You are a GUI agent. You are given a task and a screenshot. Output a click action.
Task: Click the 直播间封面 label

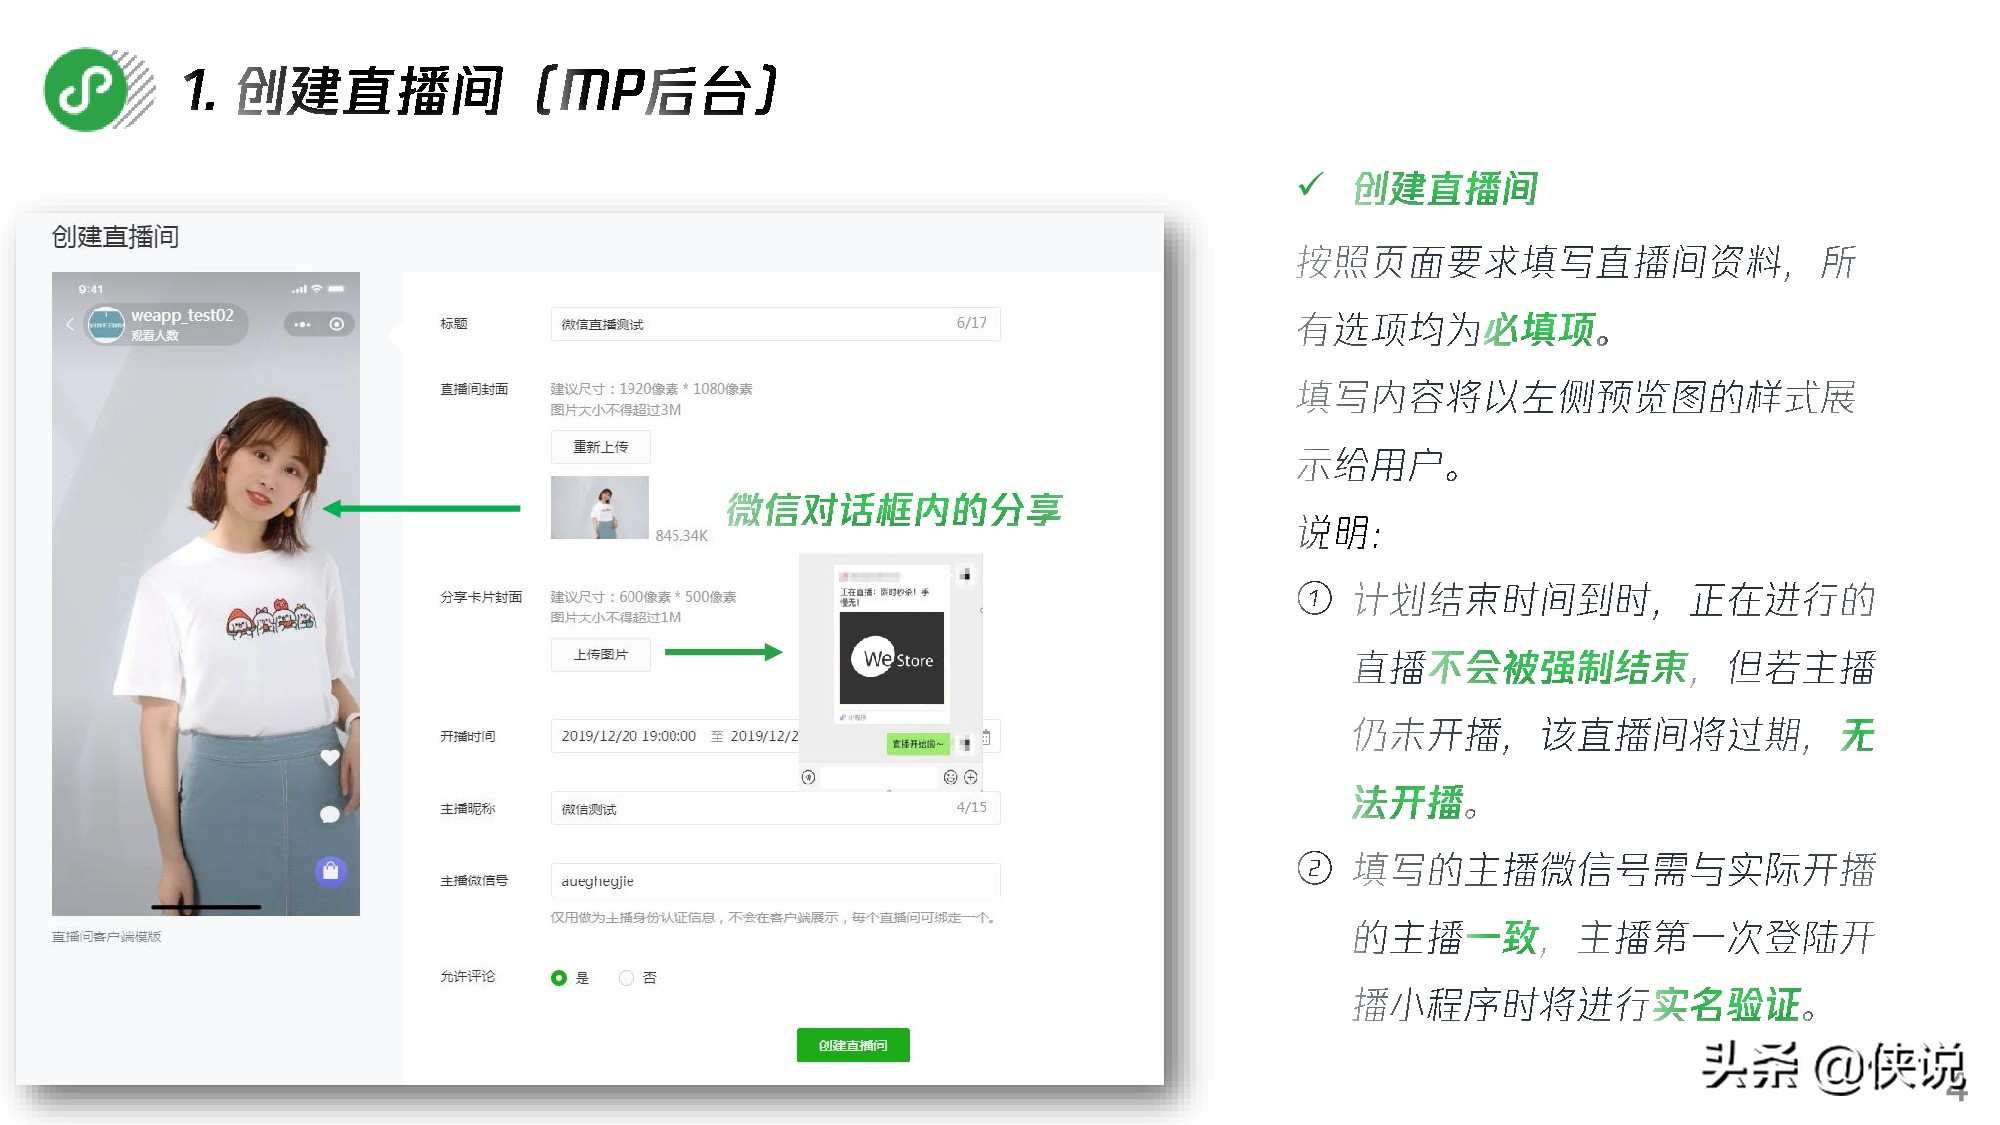(474, 389)
